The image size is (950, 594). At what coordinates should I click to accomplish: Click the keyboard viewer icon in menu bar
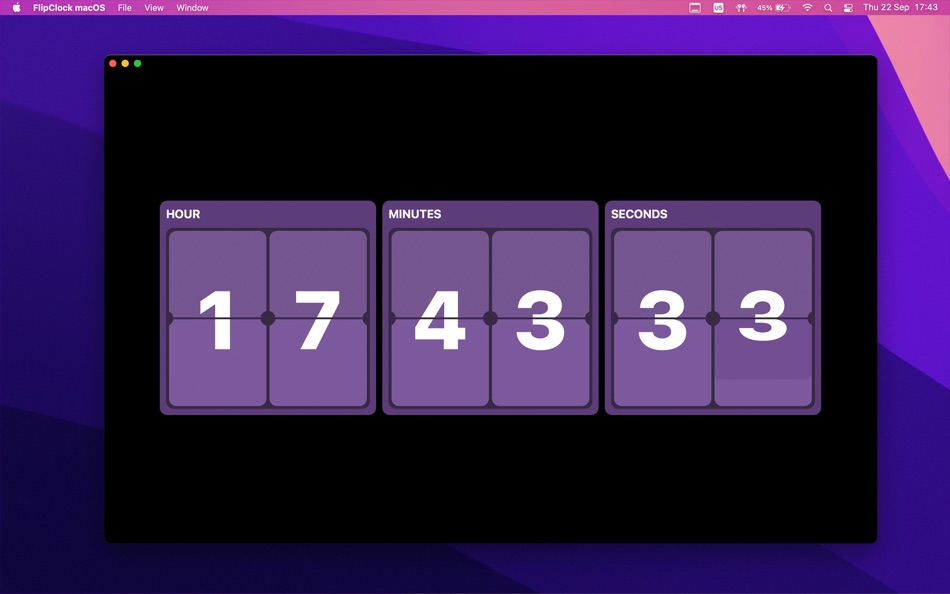click(695, 8)
